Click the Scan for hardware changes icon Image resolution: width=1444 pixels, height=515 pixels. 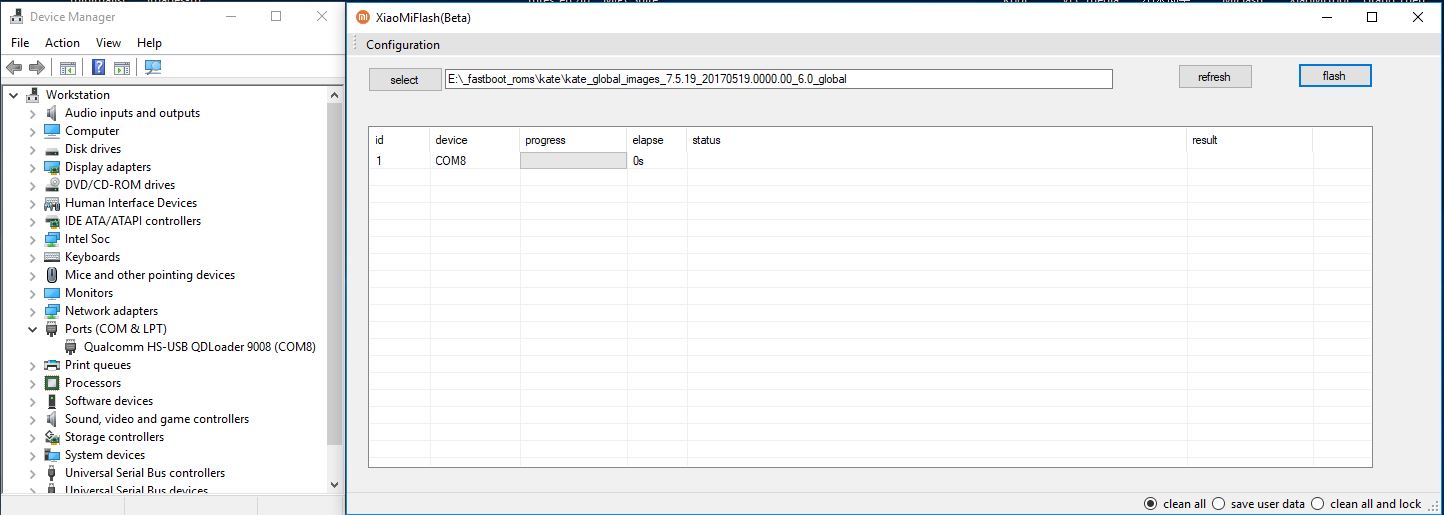coord(153,68)
